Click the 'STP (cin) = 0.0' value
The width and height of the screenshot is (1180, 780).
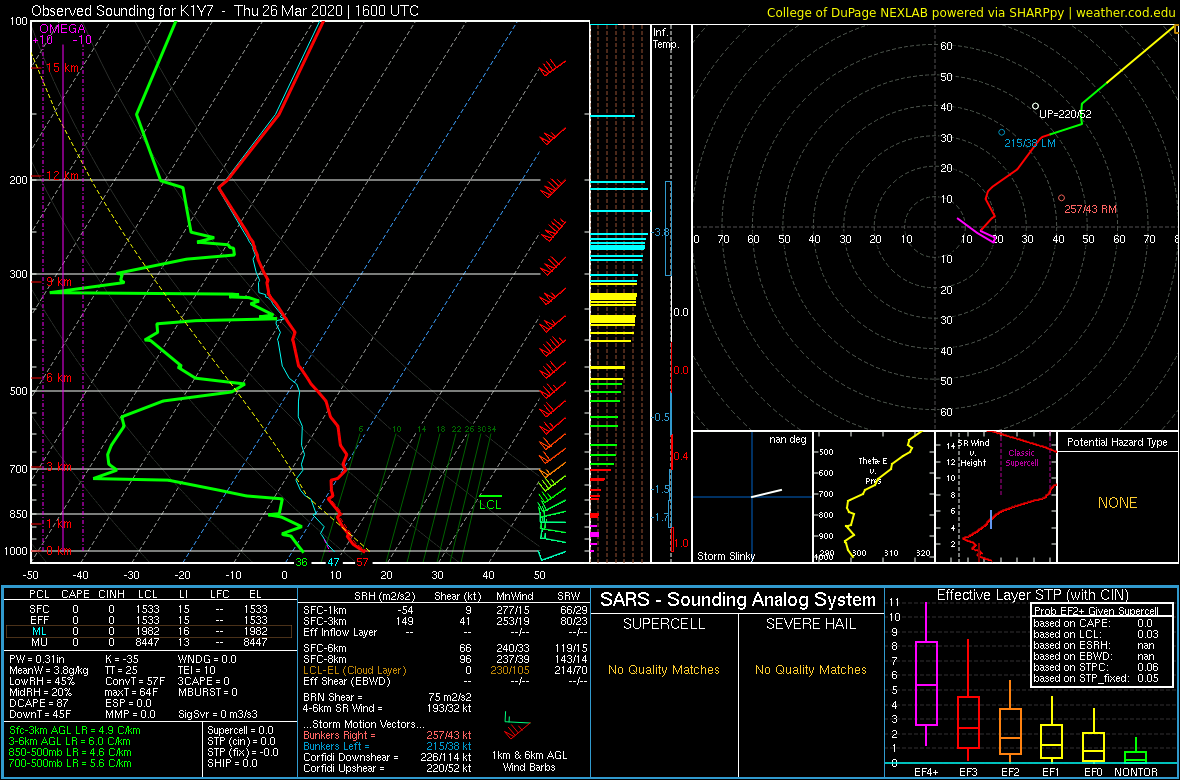241,741
